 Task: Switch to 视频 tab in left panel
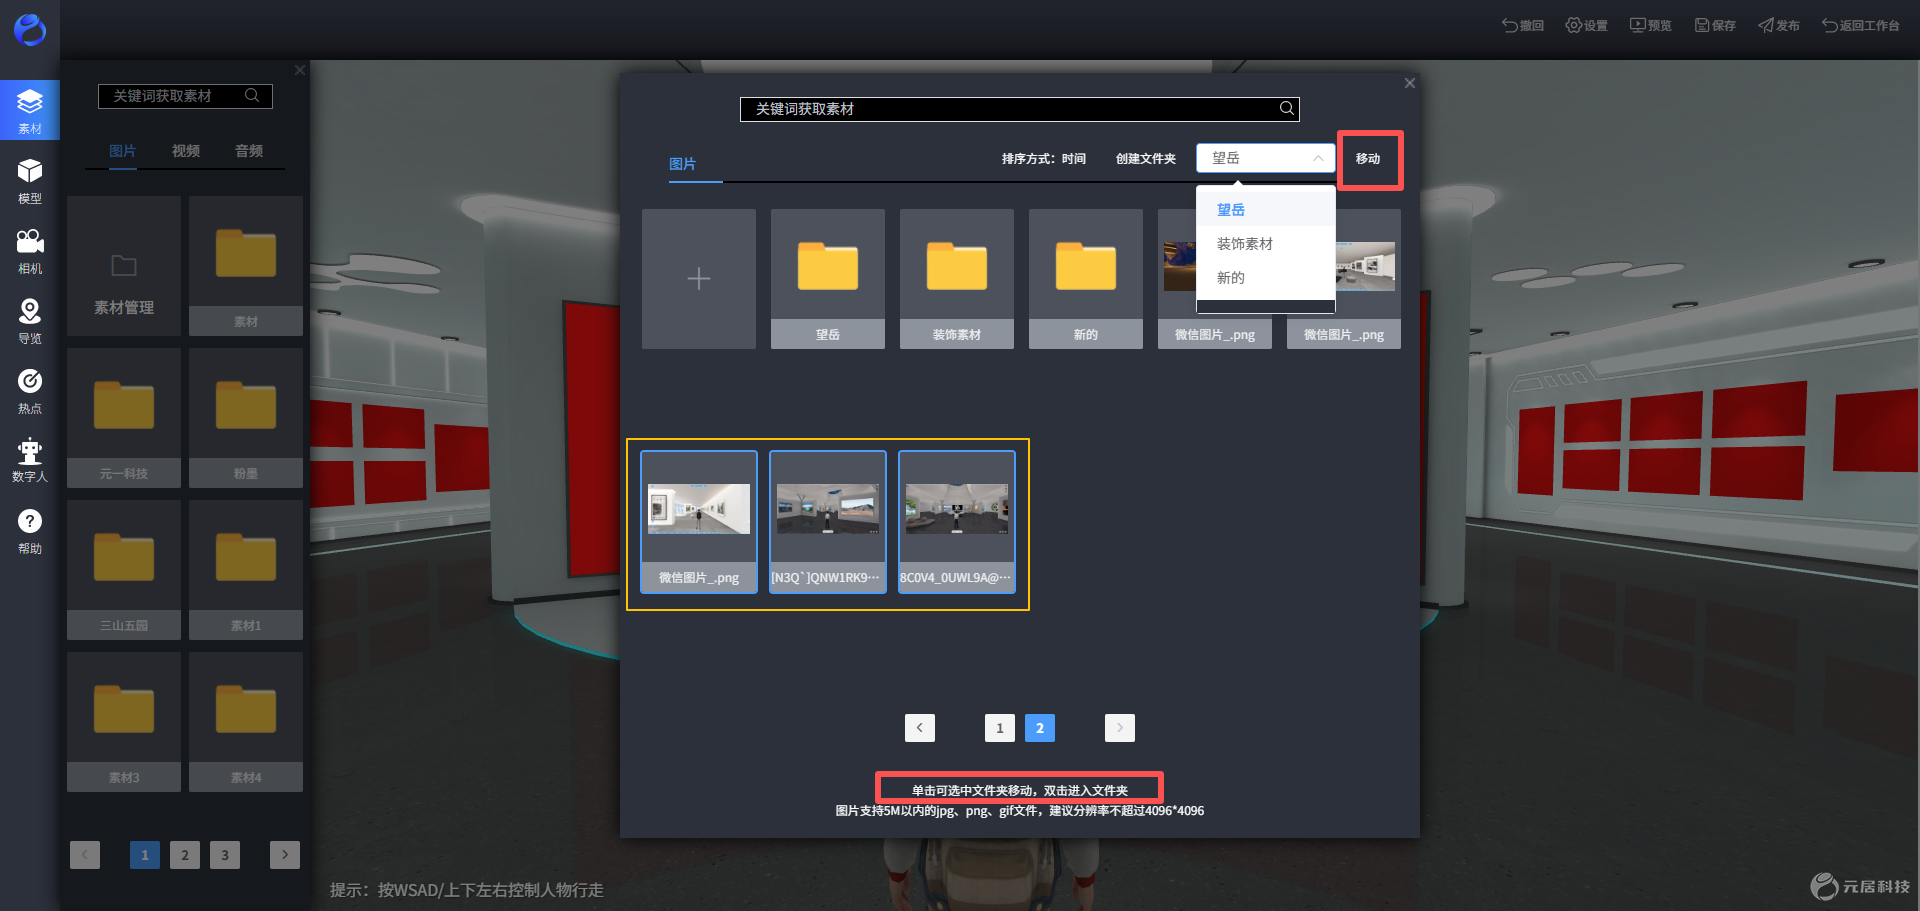coord(186,151)
